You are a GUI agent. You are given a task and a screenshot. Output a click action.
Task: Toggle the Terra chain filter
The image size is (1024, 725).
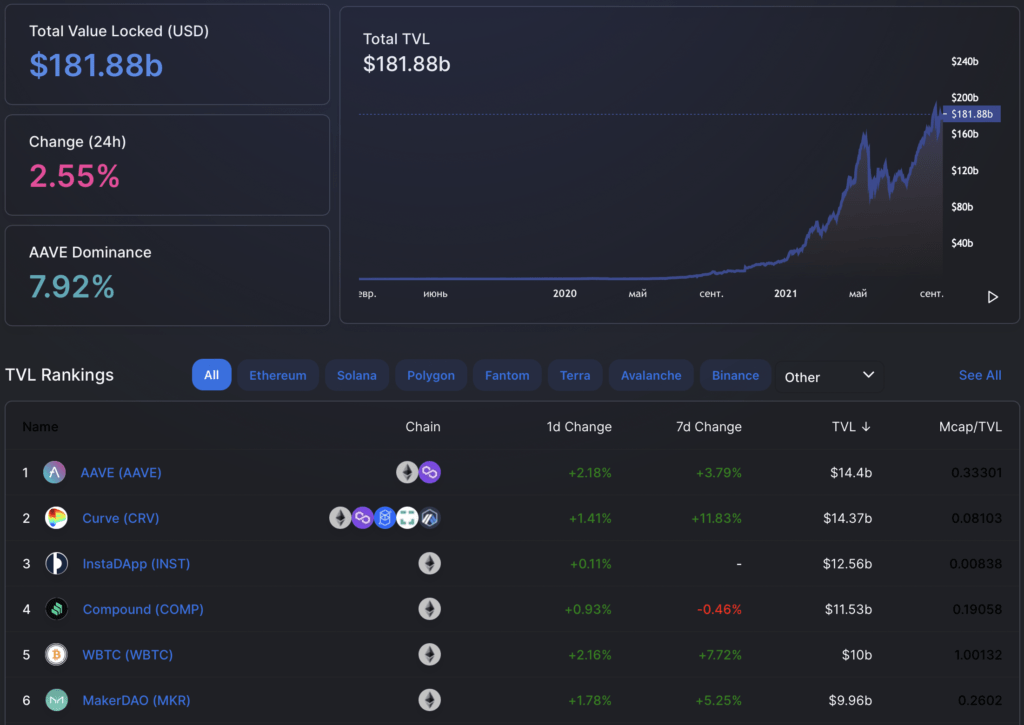click(575, 375)
